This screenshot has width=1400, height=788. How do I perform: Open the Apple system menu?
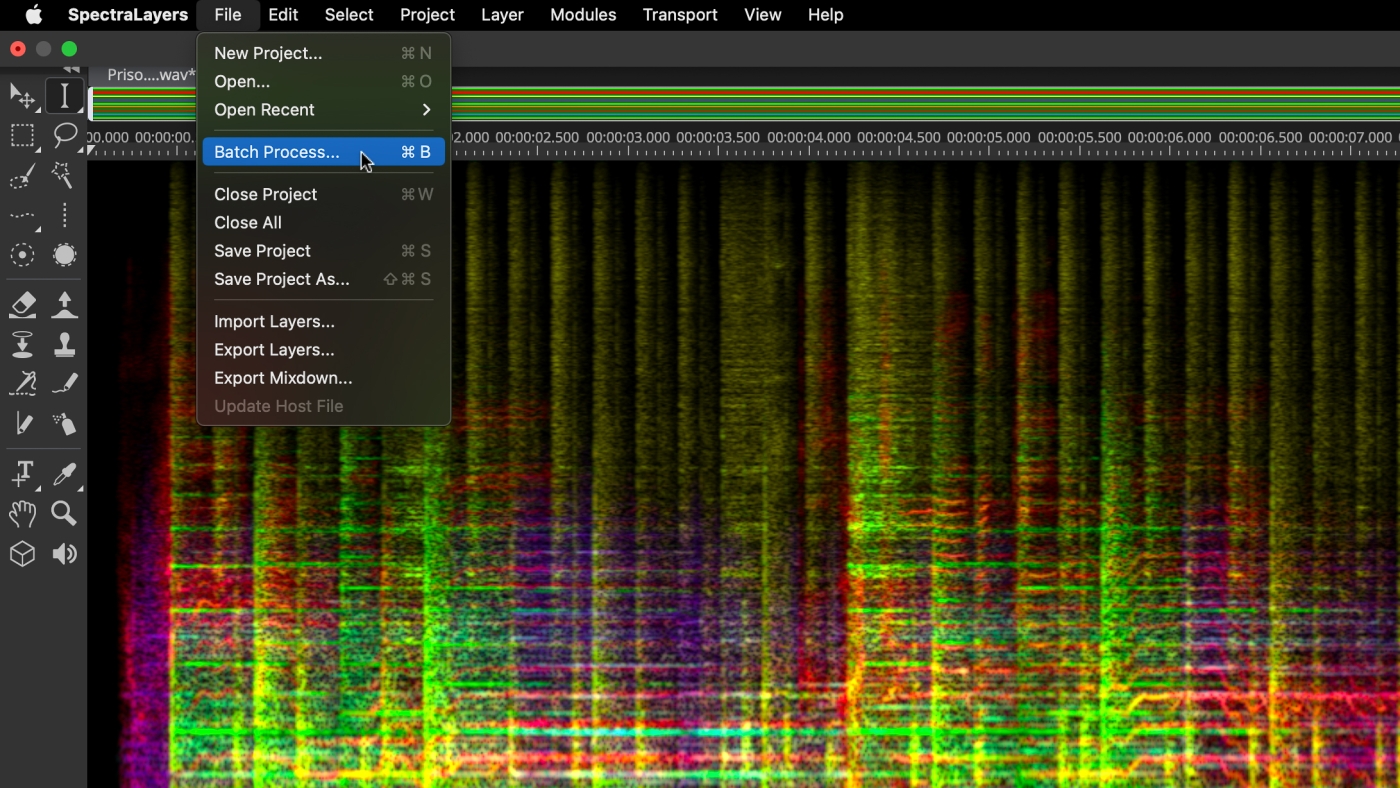coord(34,15)
